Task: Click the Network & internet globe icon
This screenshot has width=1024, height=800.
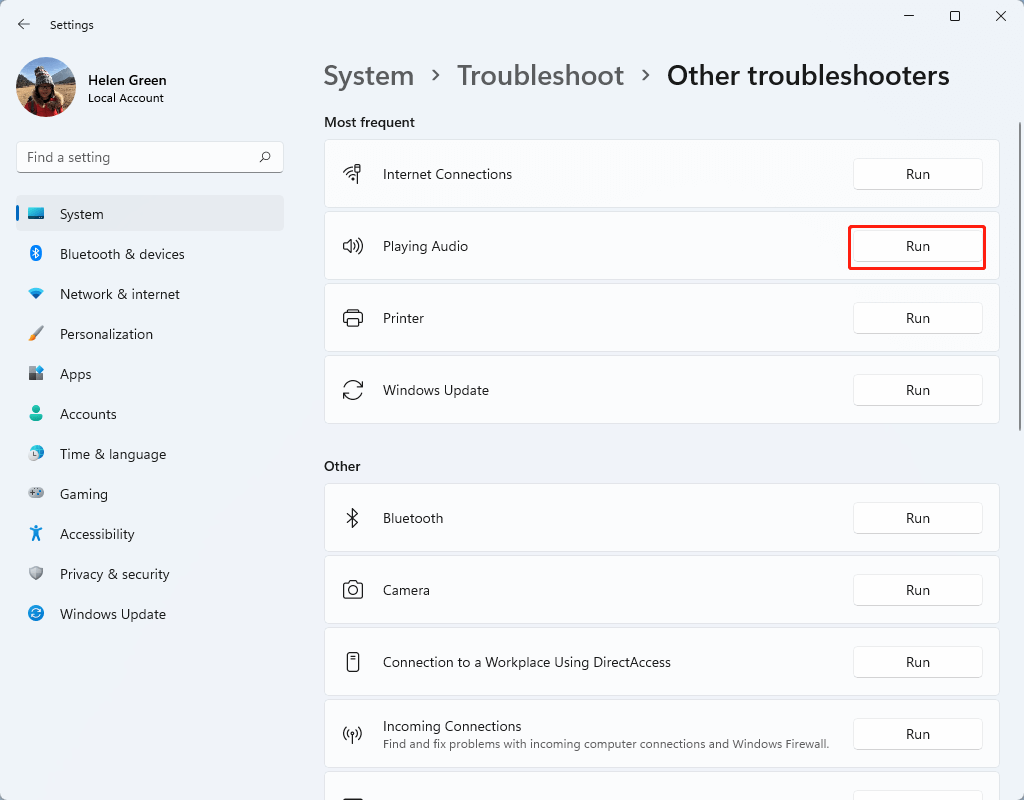Action: click(36, 294)
